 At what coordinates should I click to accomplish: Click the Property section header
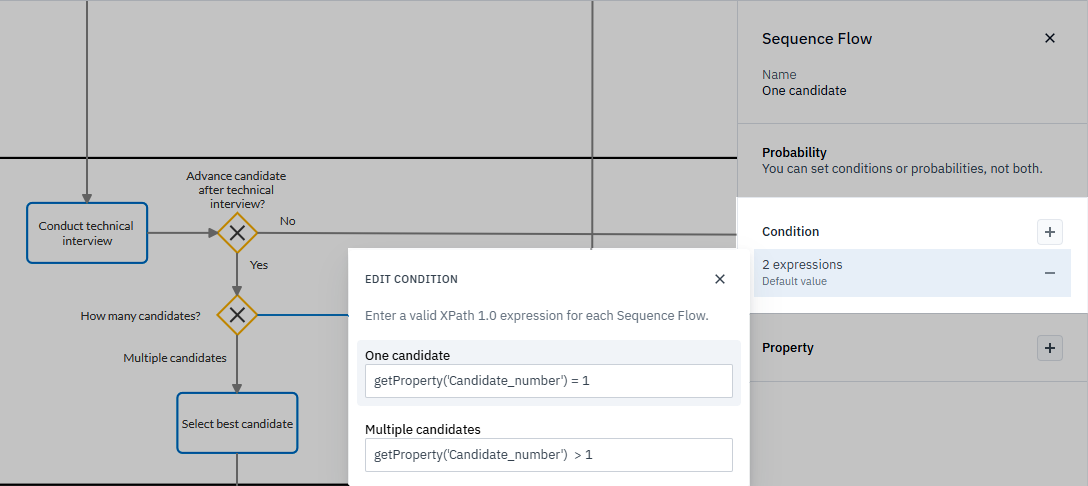(x=788, y=348)
